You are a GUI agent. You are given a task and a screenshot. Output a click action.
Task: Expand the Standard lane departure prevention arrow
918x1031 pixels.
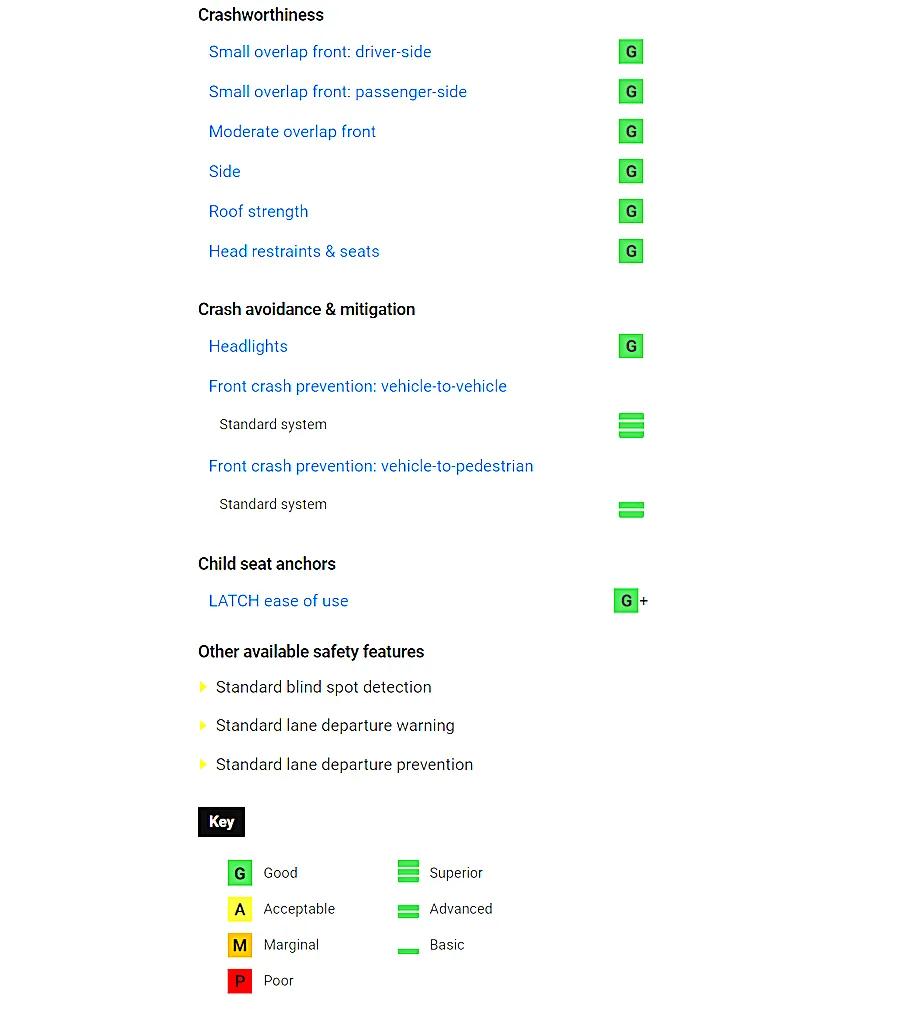(203, 765)
